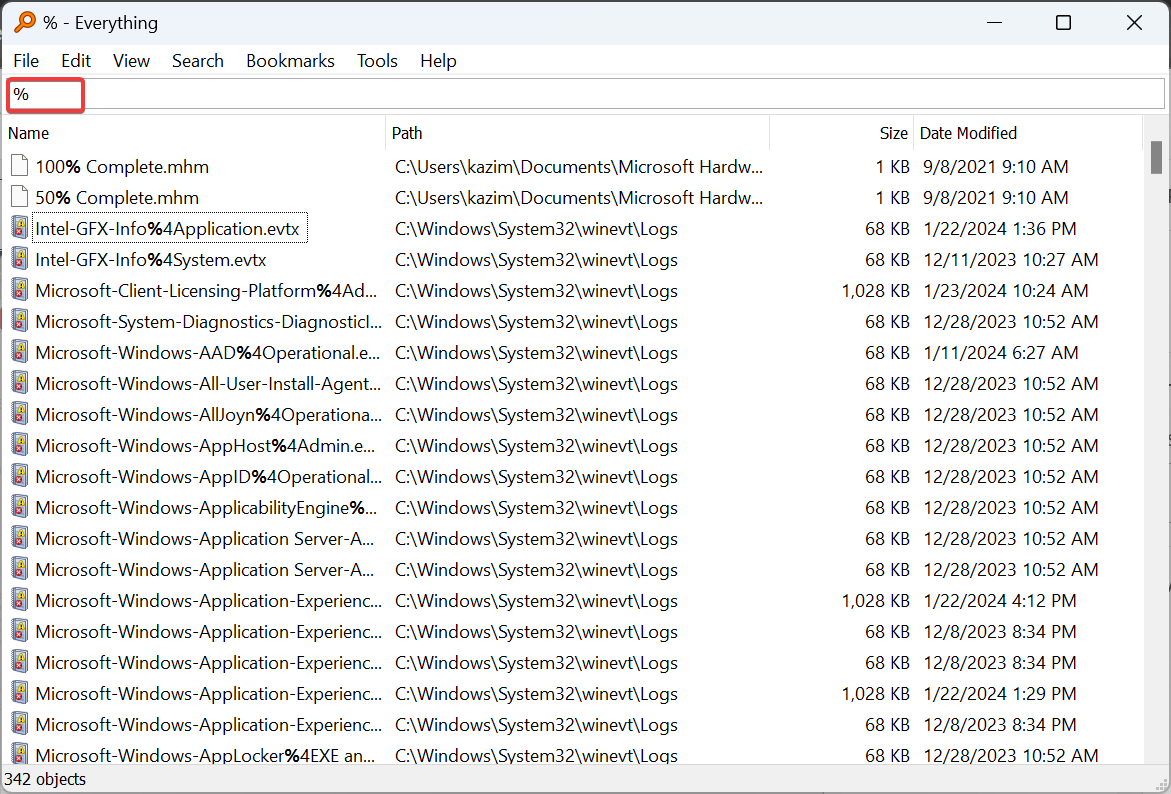Click the 342 objects status bar text
The width and height of the screenshot is (1171, 794).
pos(46,779)
